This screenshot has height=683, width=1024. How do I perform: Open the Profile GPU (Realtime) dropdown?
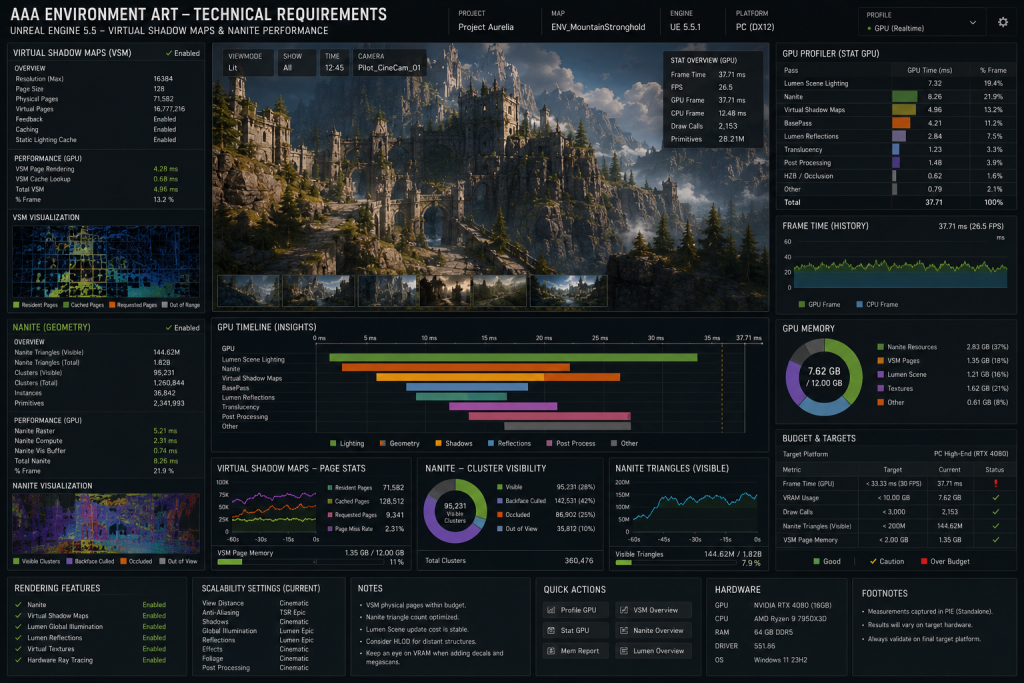tap(921, 22)
